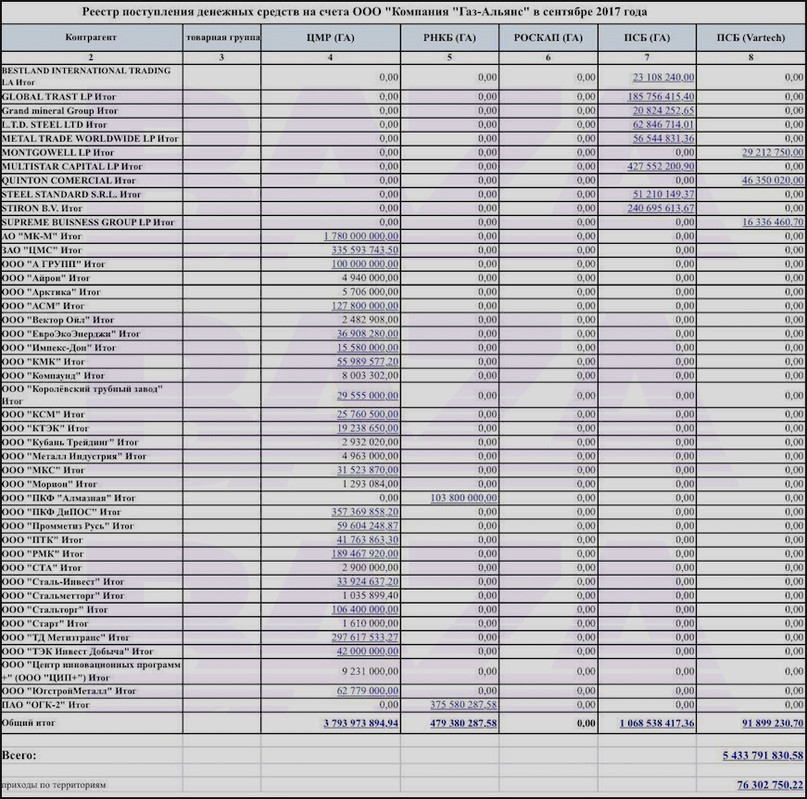This screenshot has width=807, height=799.
Task: Click the grand total 5 433 791 830,58
Action: click(x=763, y=755)
